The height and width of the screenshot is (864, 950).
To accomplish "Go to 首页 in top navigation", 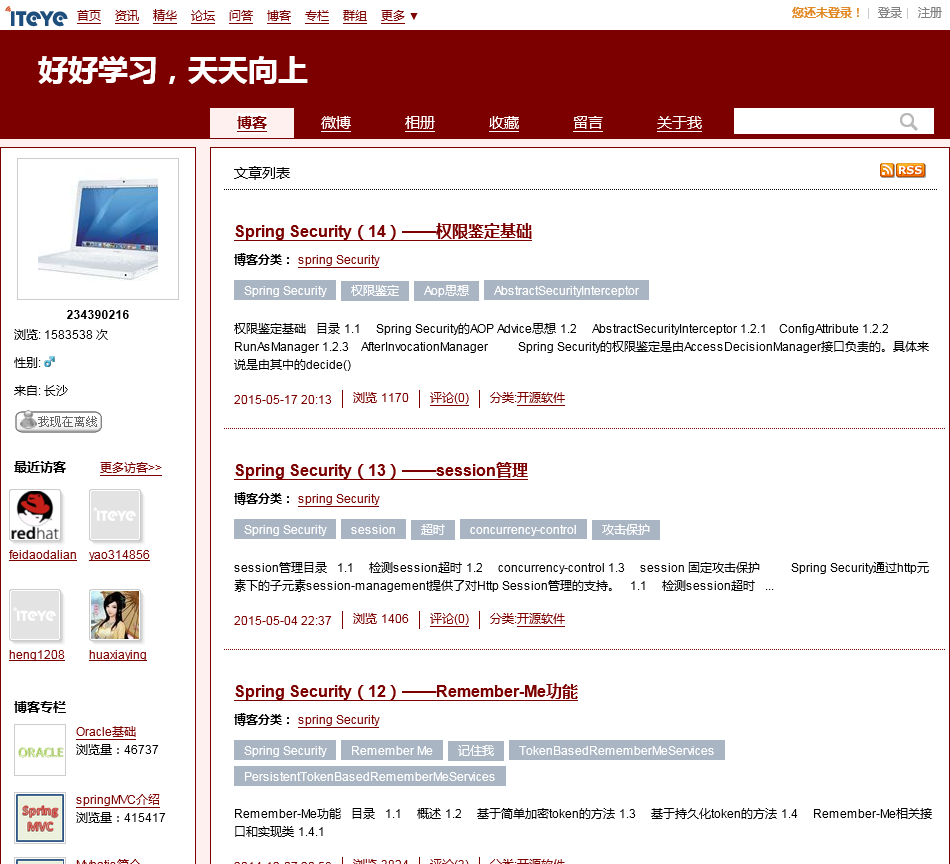I will [x=89, y=16].
